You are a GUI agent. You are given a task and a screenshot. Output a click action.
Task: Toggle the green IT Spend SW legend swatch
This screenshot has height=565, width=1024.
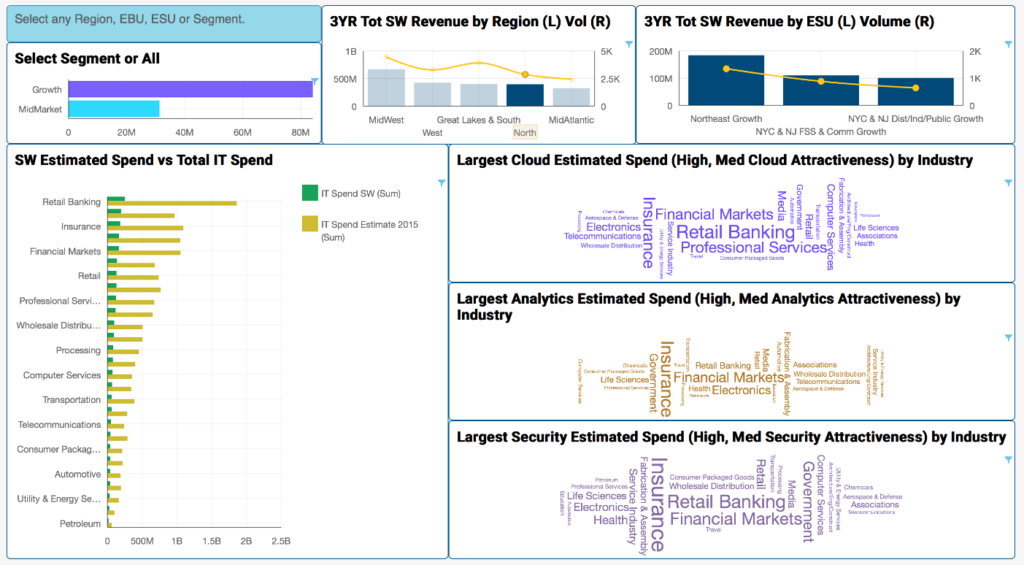coord(310,193)
